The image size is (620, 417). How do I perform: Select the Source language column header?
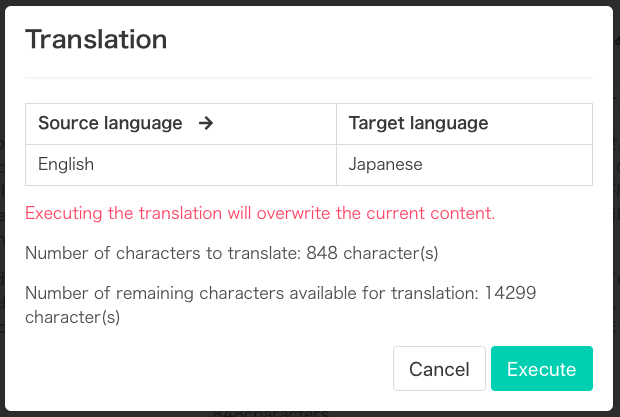(181, 124)
